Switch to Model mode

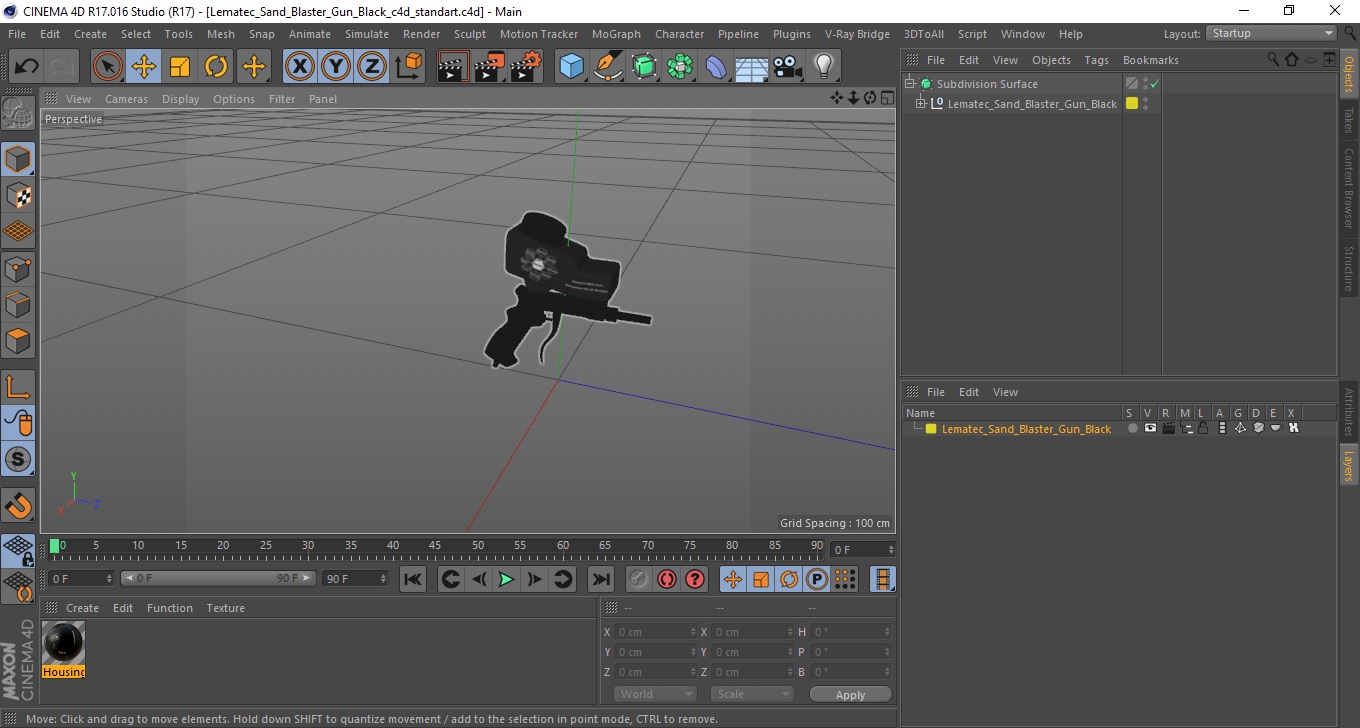19,159
